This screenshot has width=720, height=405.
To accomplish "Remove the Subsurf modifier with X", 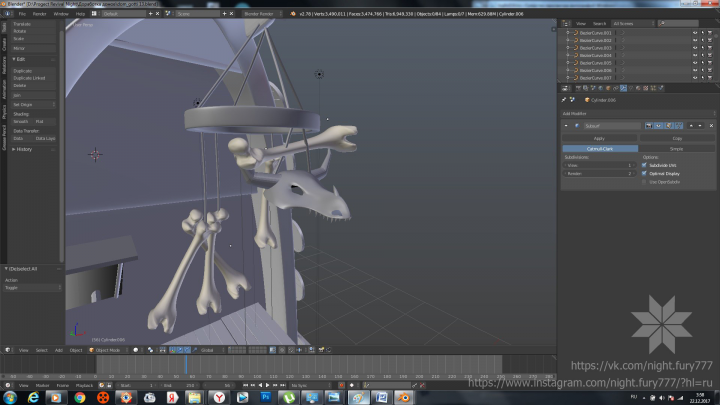I will click(711, 125).
